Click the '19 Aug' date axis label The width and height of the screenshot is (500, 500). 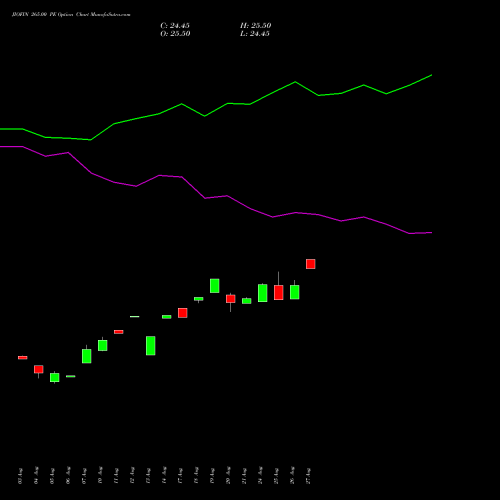[213, 476]
